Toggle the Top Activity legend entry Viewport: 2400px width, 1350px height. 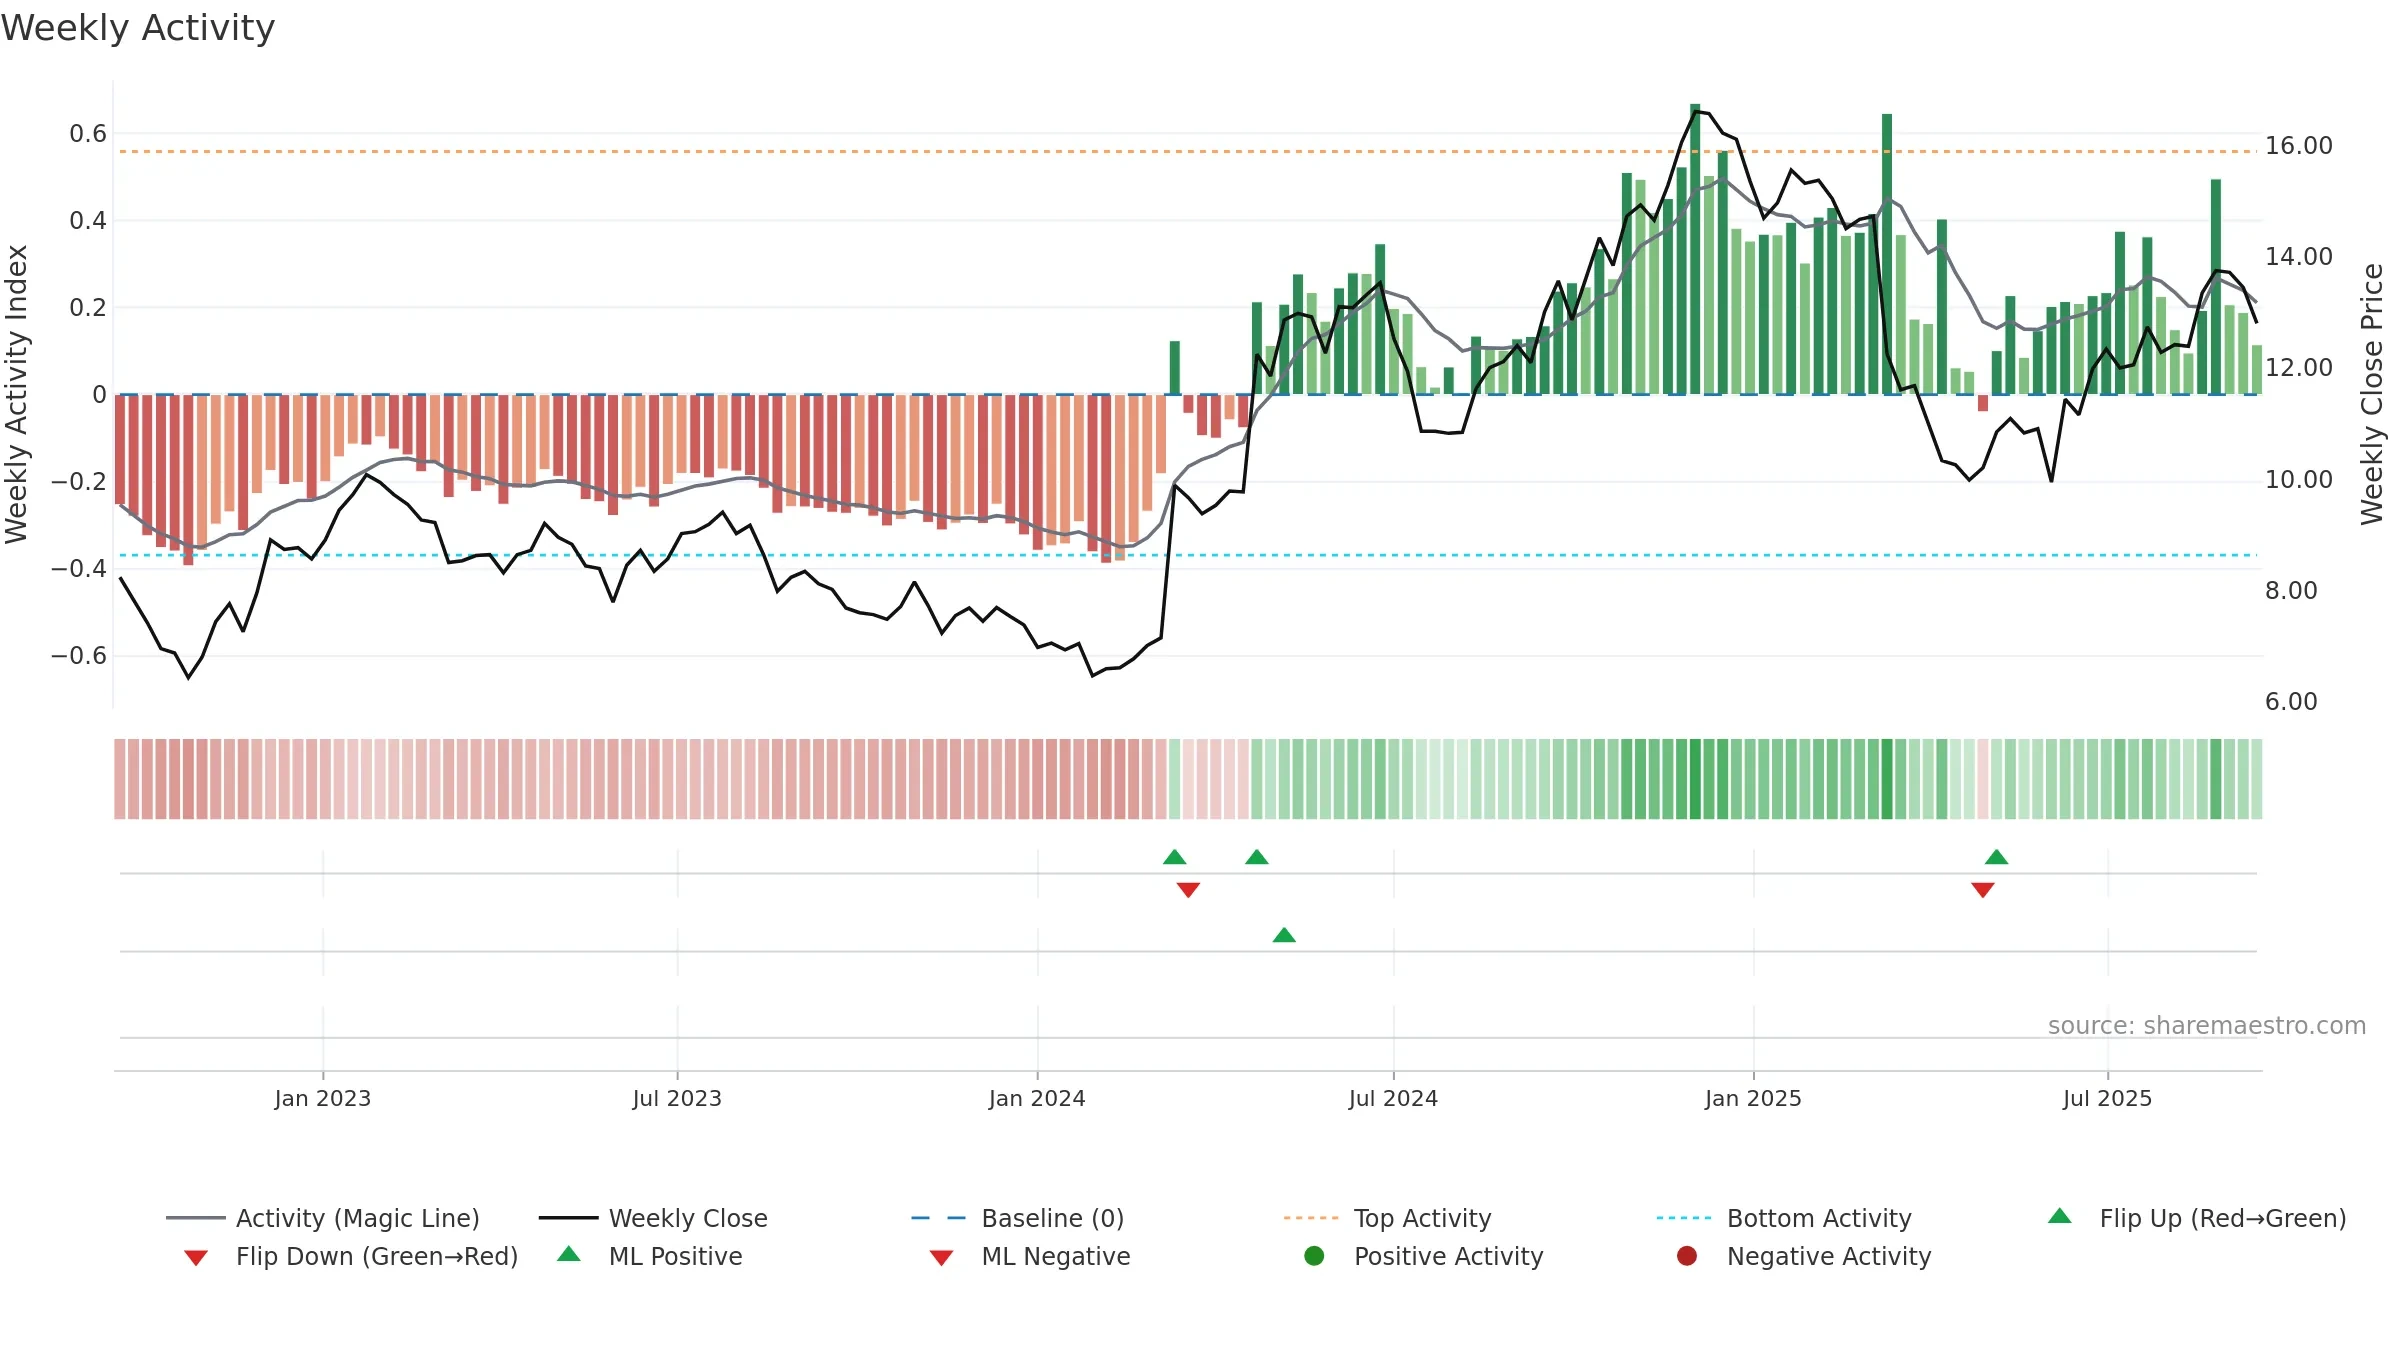tap(1387, 1218)
